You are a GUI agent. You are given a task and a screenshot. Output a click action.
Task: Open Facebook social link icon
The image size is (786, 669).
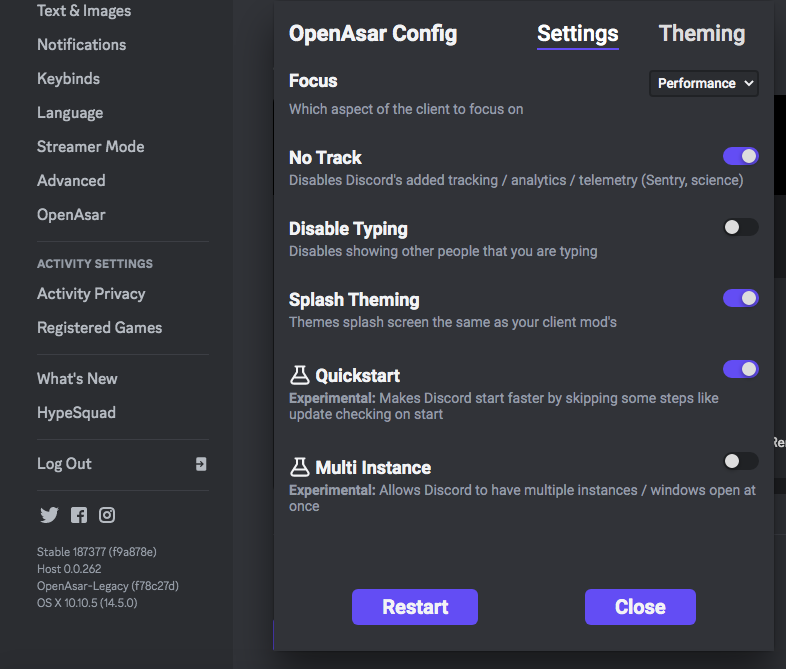coord(79,515)
